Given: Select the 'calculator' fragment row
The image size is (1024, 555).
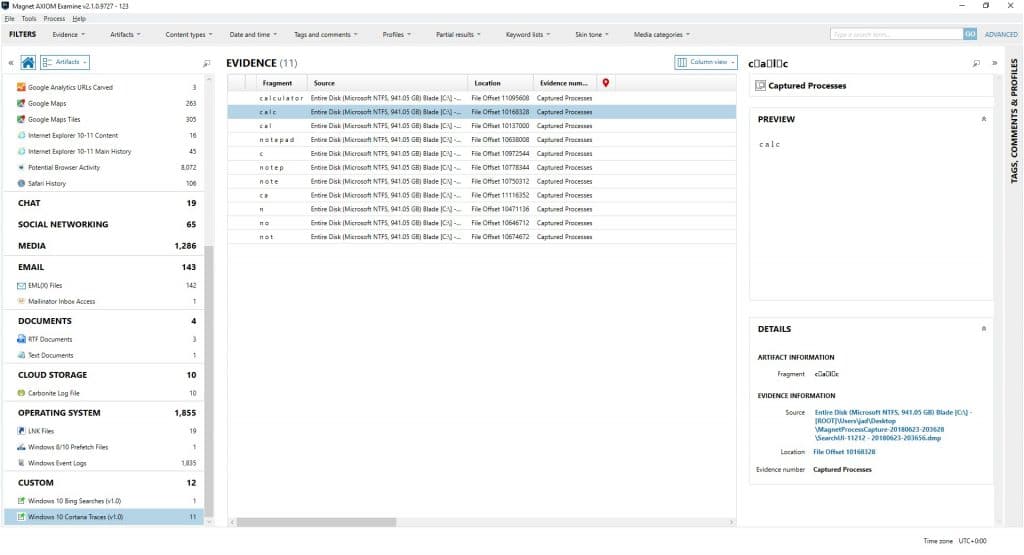Looking at the screenshot, I should coord(482,98).
